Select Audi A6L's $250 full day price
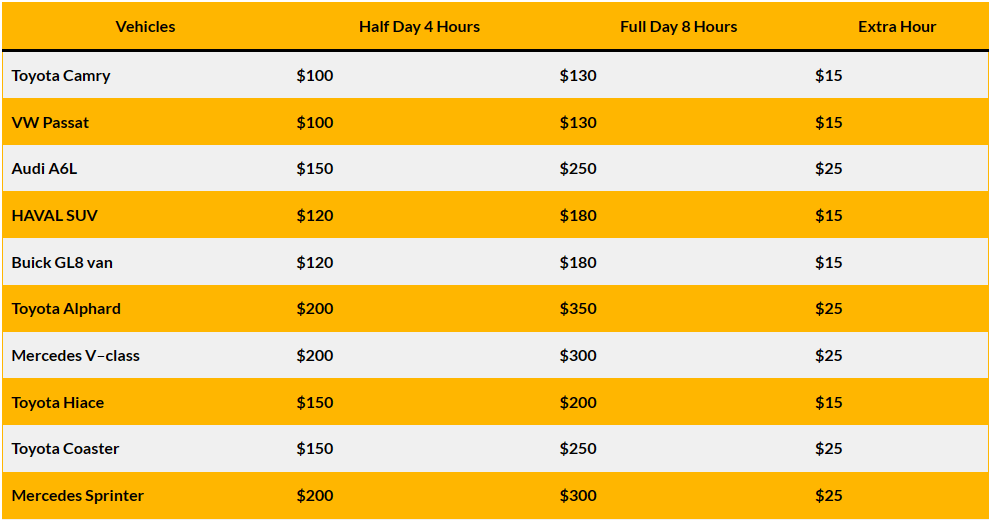992x522 pixels. [x=578, y=168]
